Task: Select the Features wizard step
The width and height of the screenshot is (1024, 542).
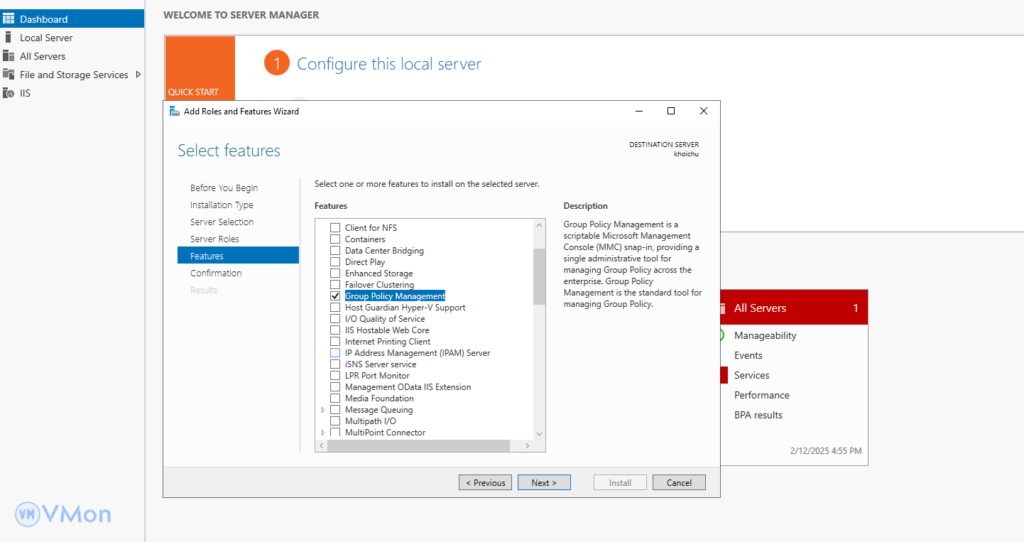Action: pyautogui.click(x=238, y=255)
